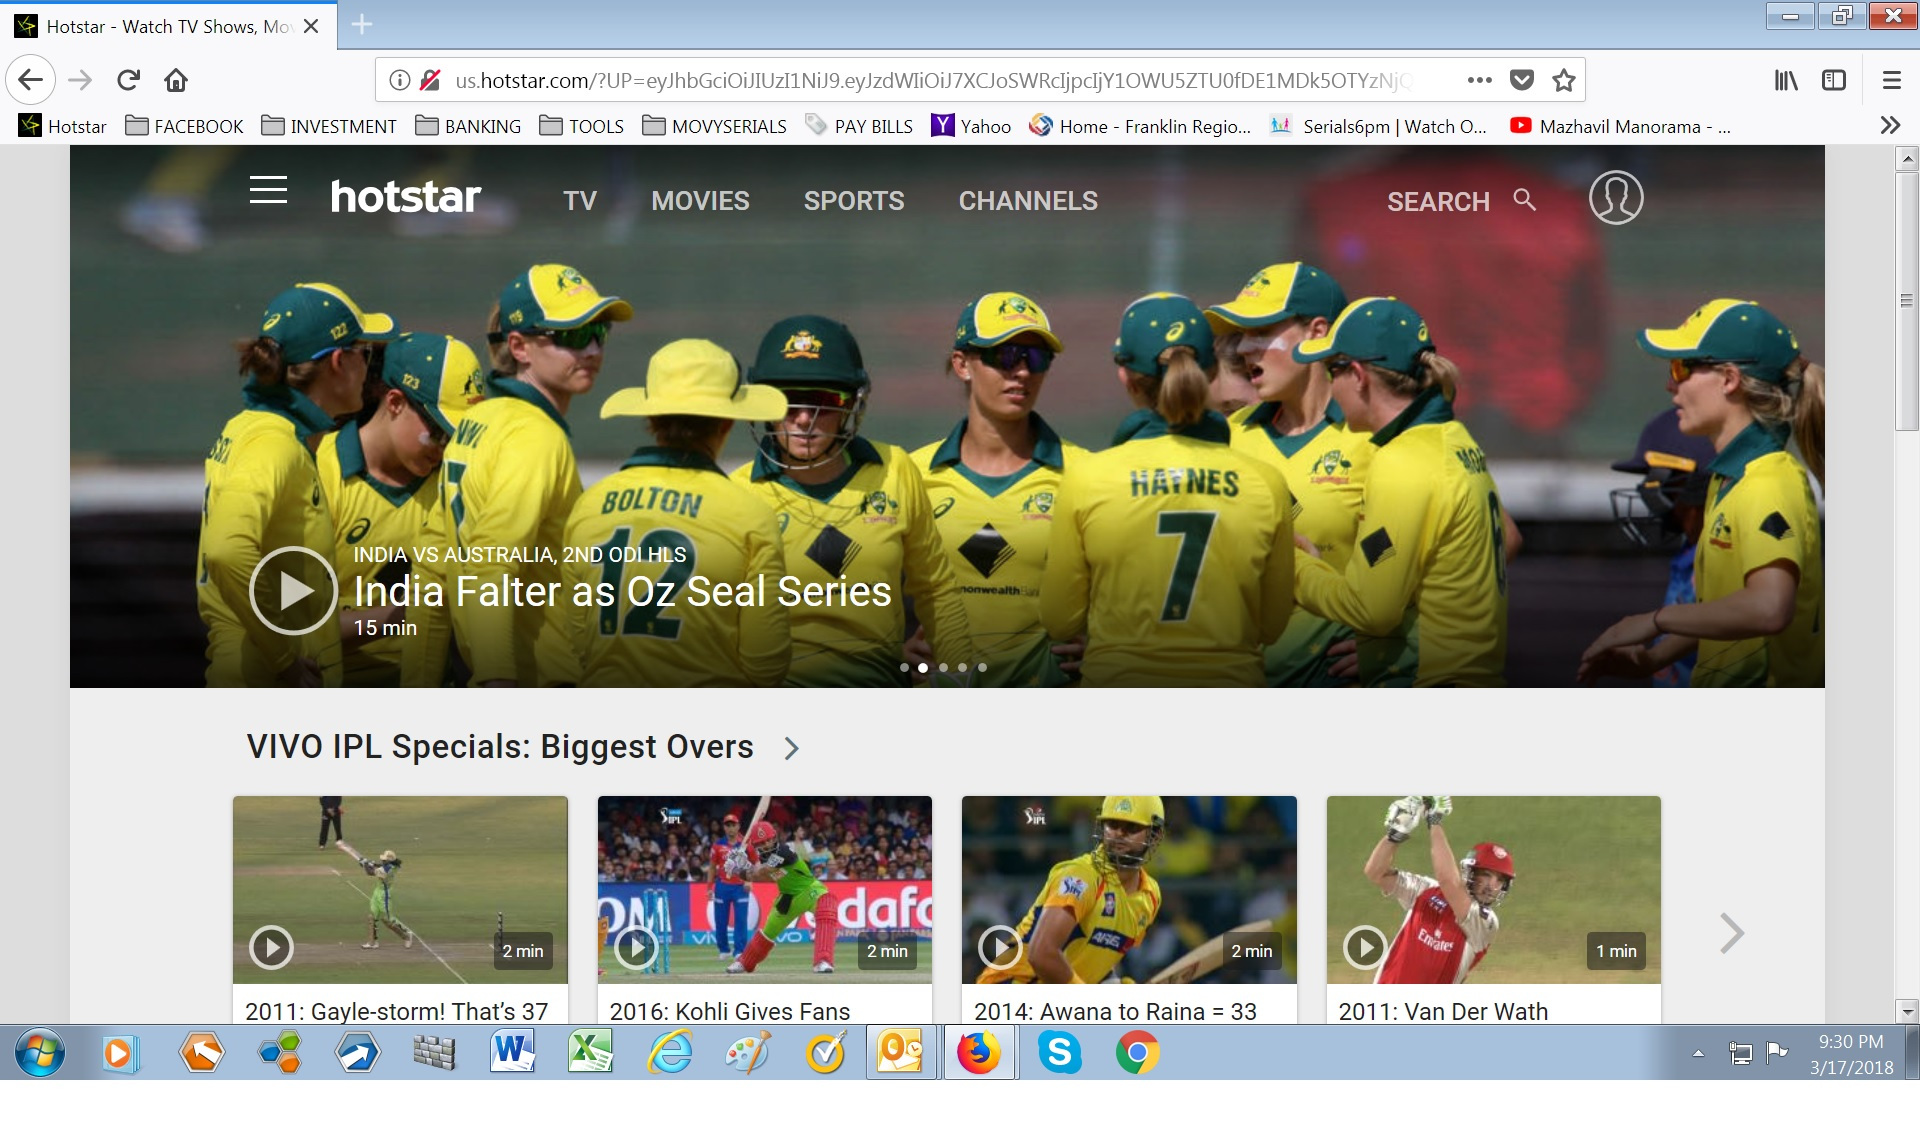The image size is (1920, 1125).
Task: Select the fourth hero carousel dot
Action: coord(962,667)
